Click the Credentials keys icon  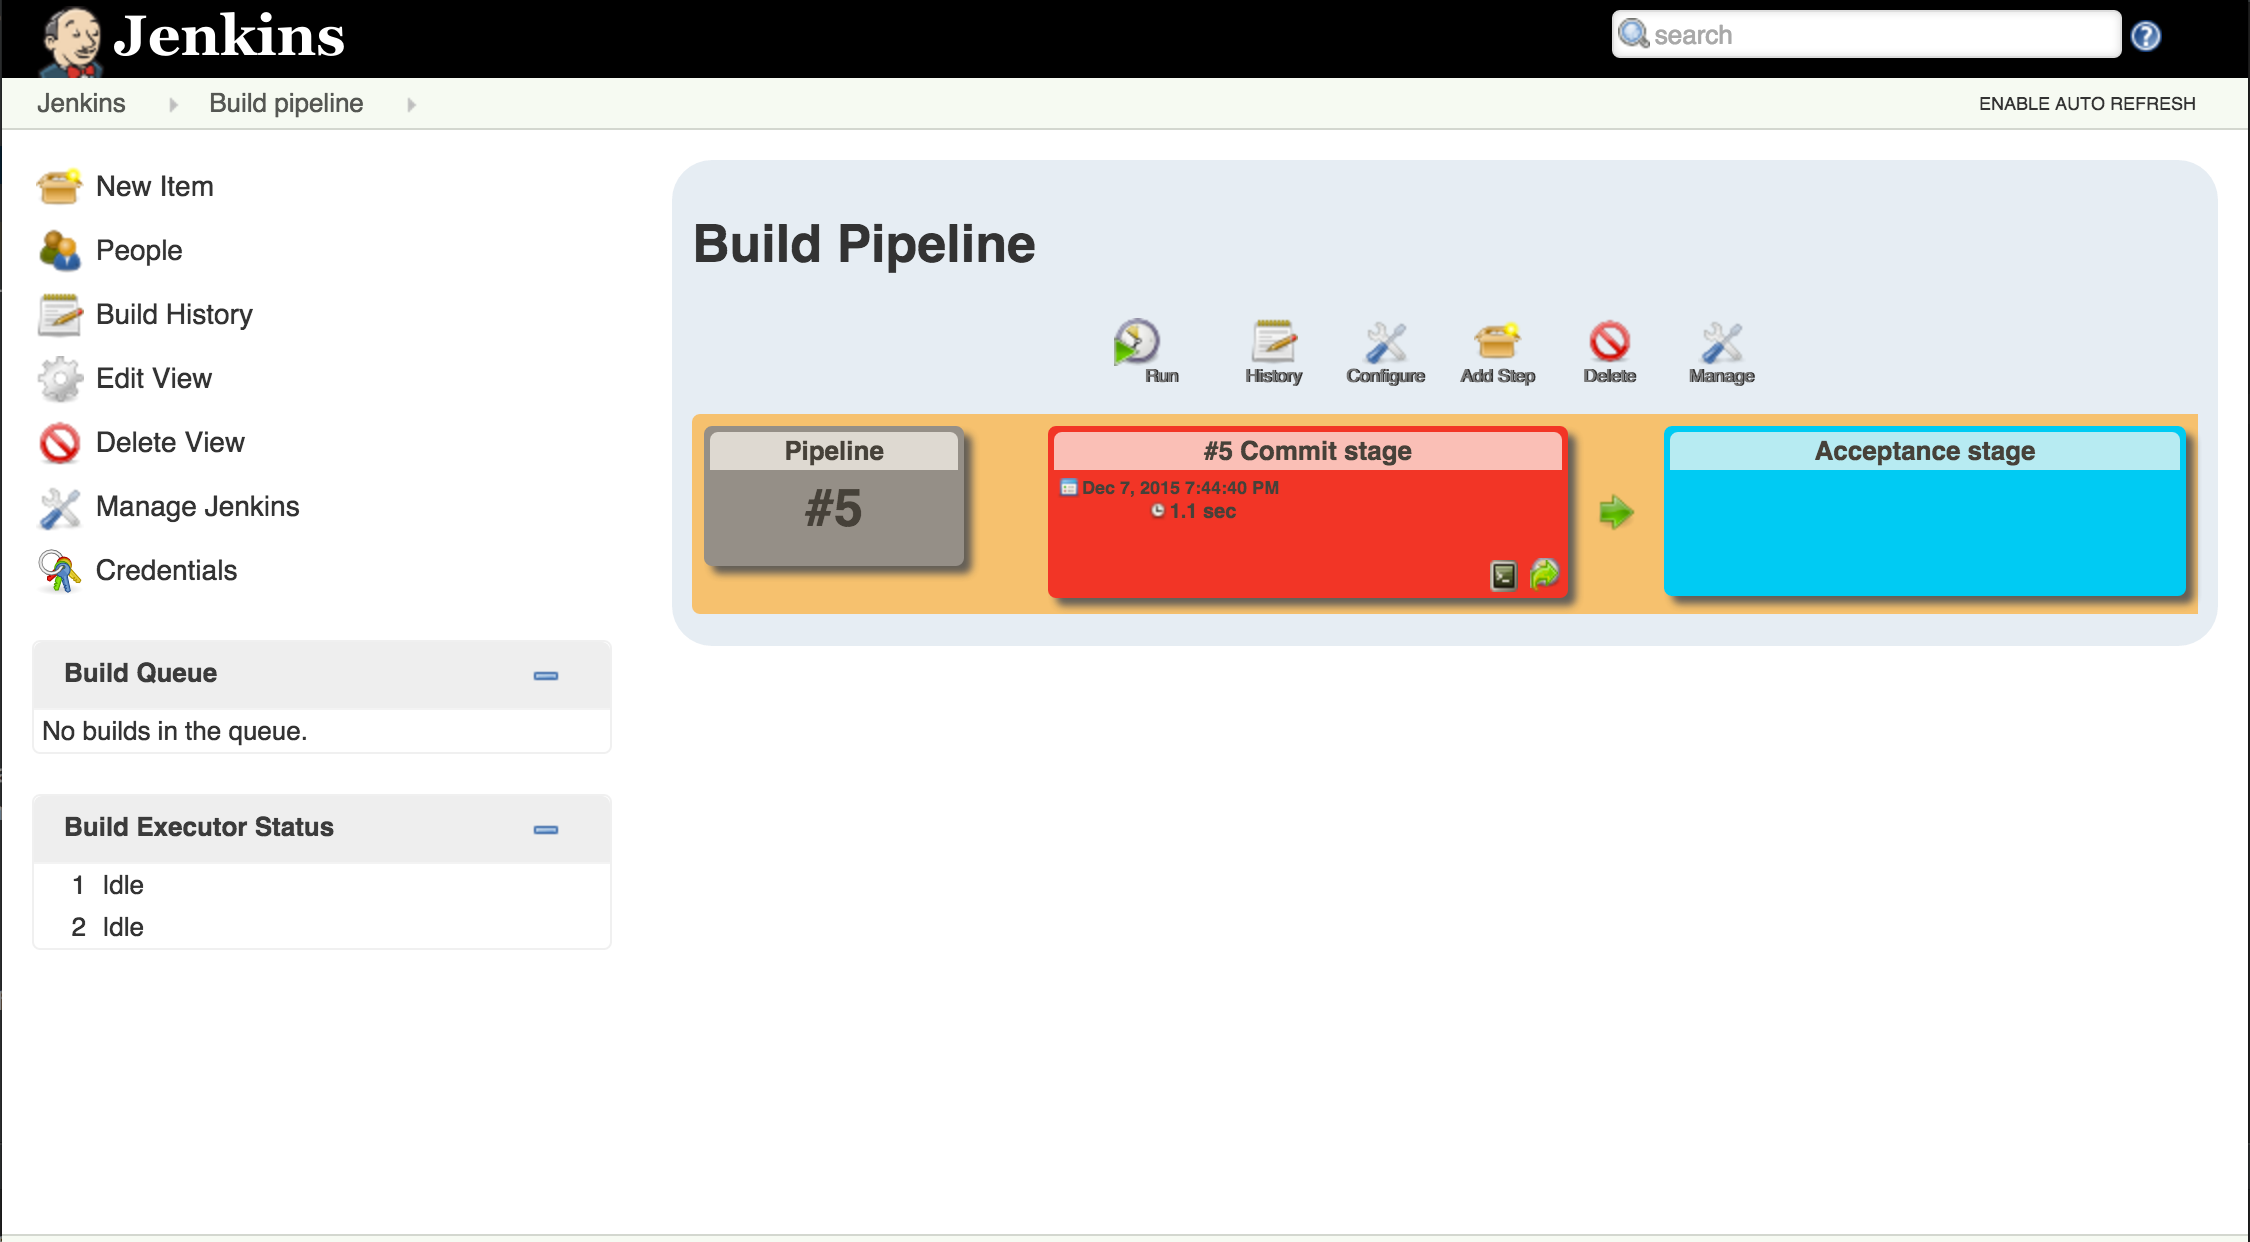[x=59, y=571]
